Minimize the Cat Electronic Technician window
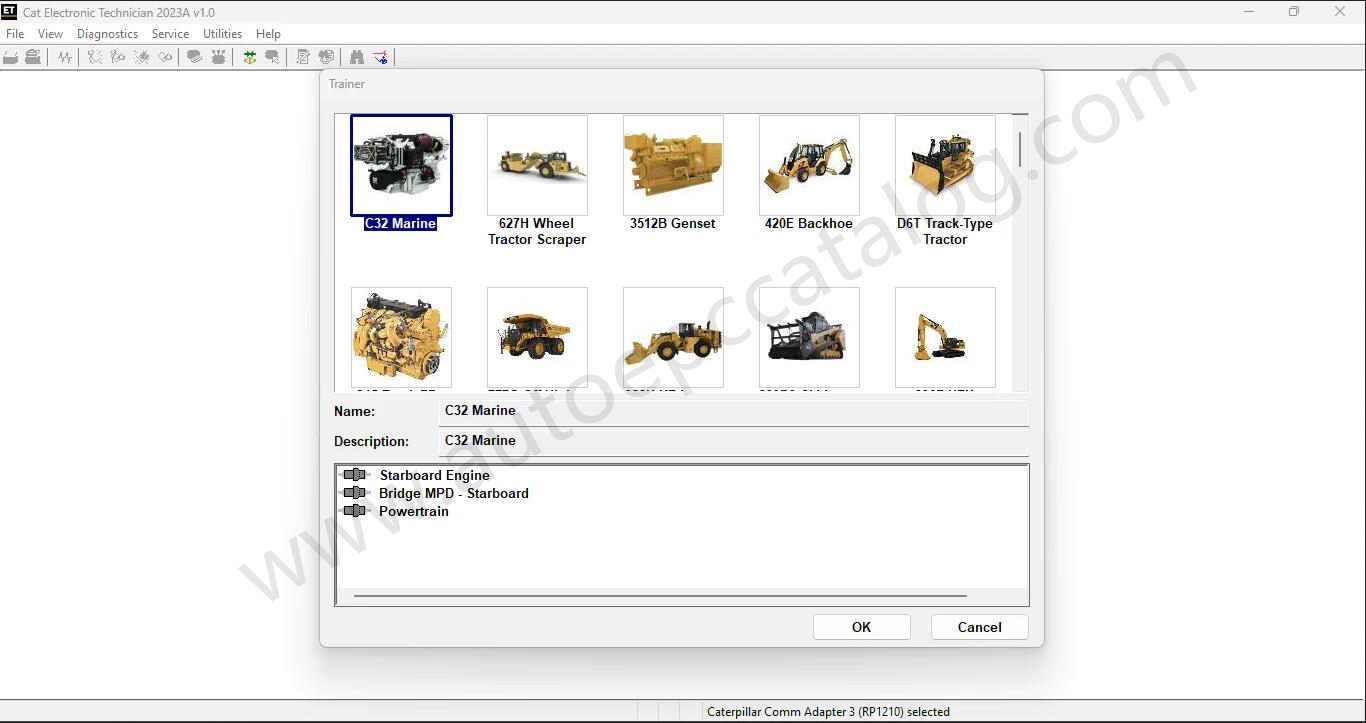The width and height of the screenshot is (1366, 723). click(x=1249, y=12)
